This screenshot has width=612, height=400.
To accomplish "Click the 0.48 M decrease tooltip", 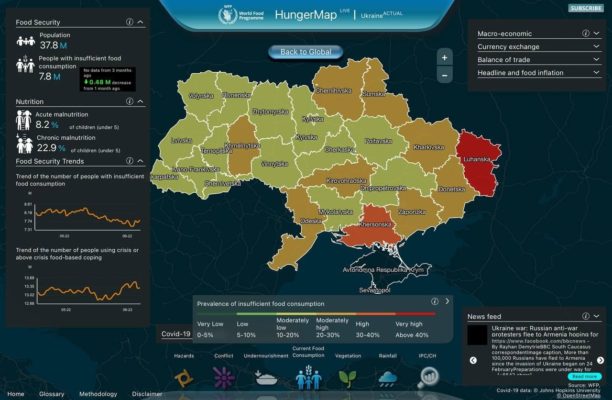I will coord(108,79).
